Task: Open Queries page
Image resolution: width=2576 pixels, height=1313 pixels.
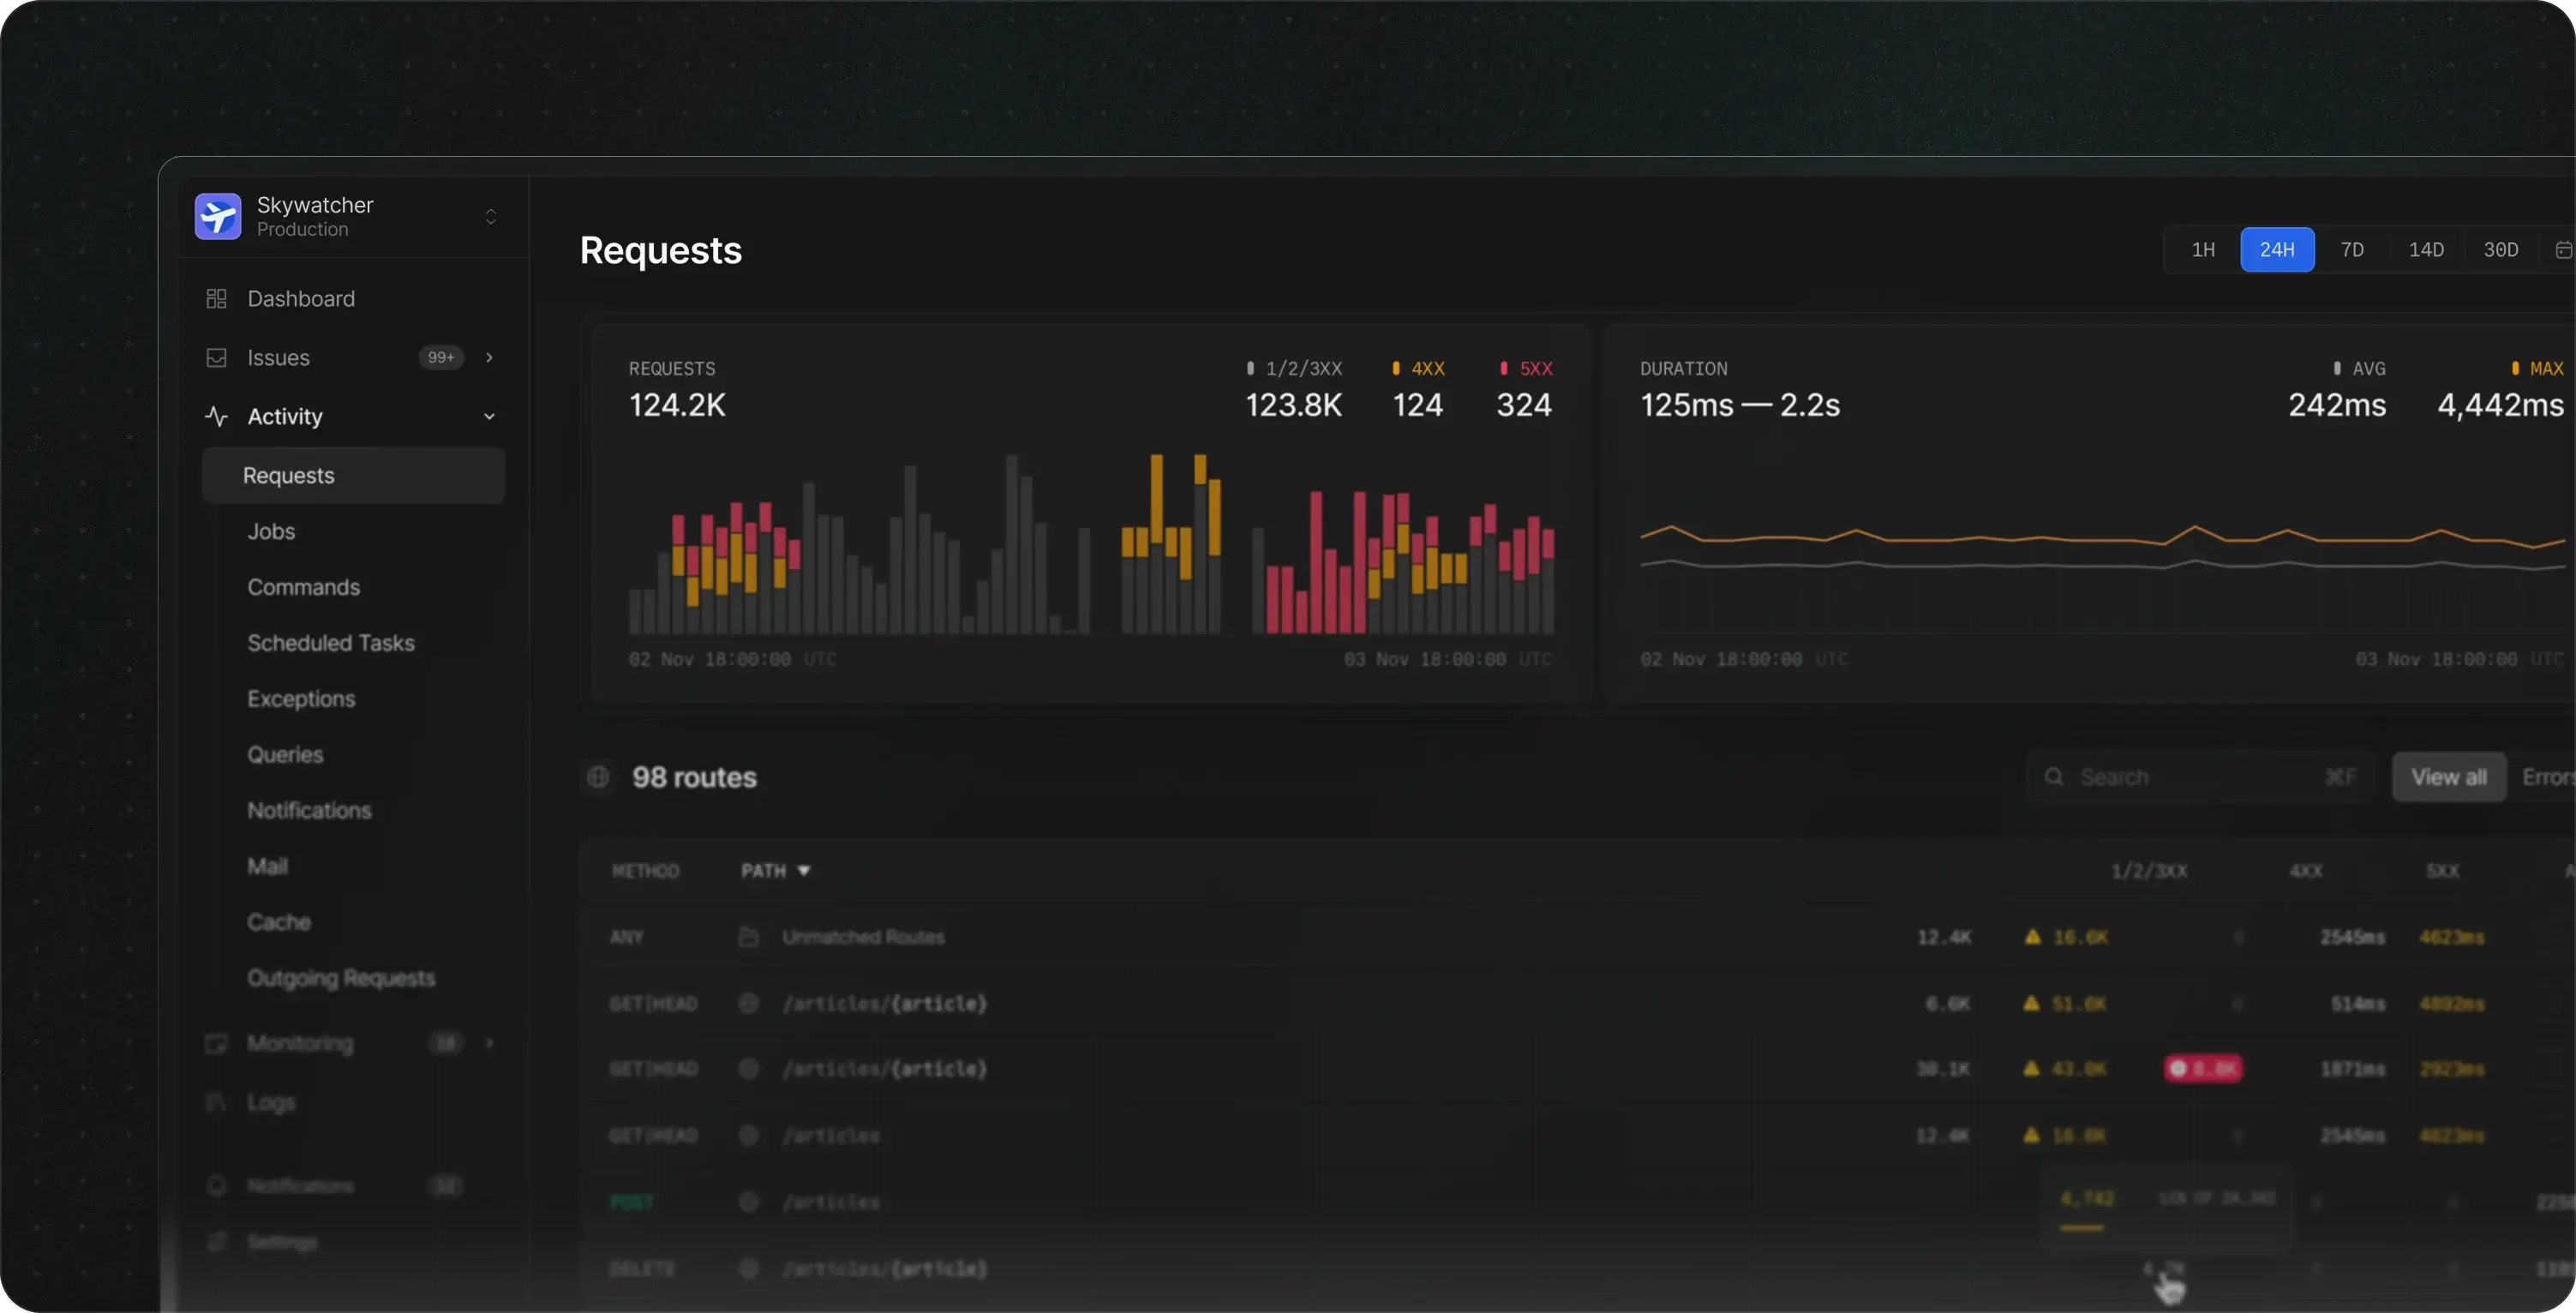Action: click(x=285, y=755)
